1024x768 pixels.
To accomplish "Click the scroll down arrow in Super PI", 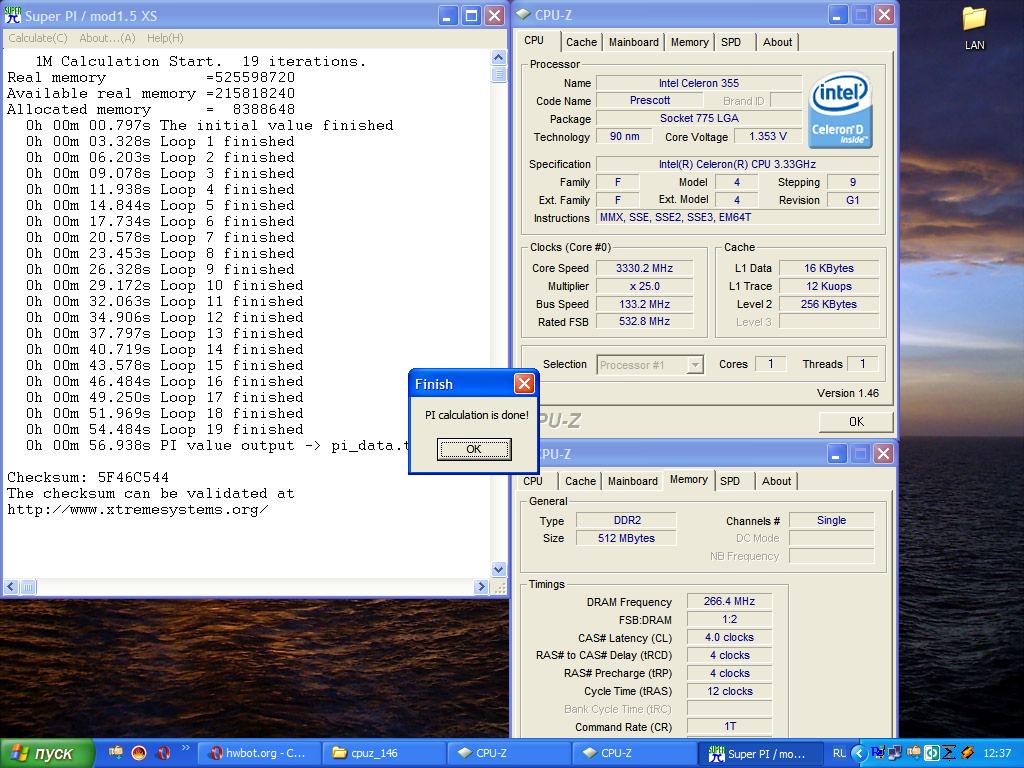I will click(x=498, y=569).
